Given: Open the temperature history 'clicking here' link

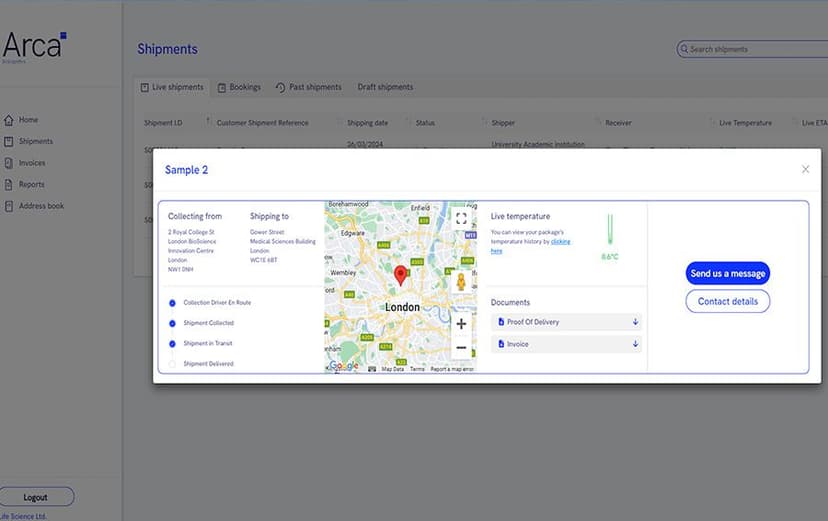Looking at the screenshot, I should coord(560,242).
